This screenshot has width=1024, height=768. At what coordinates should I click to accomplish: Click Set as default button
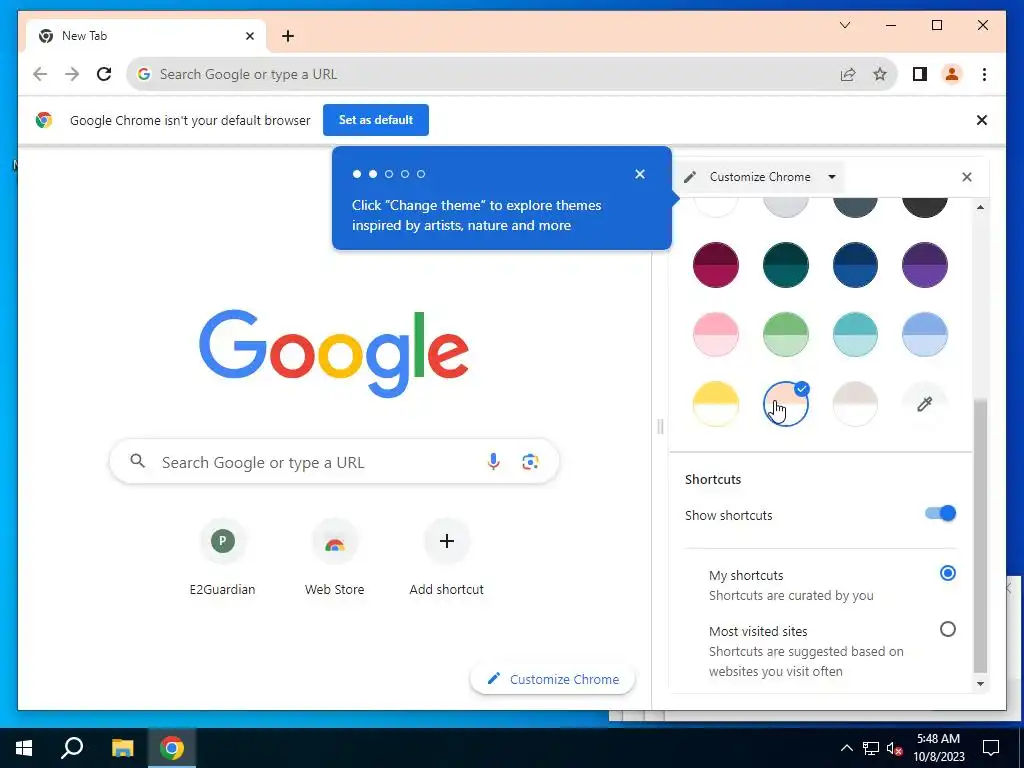pos(376,120)
